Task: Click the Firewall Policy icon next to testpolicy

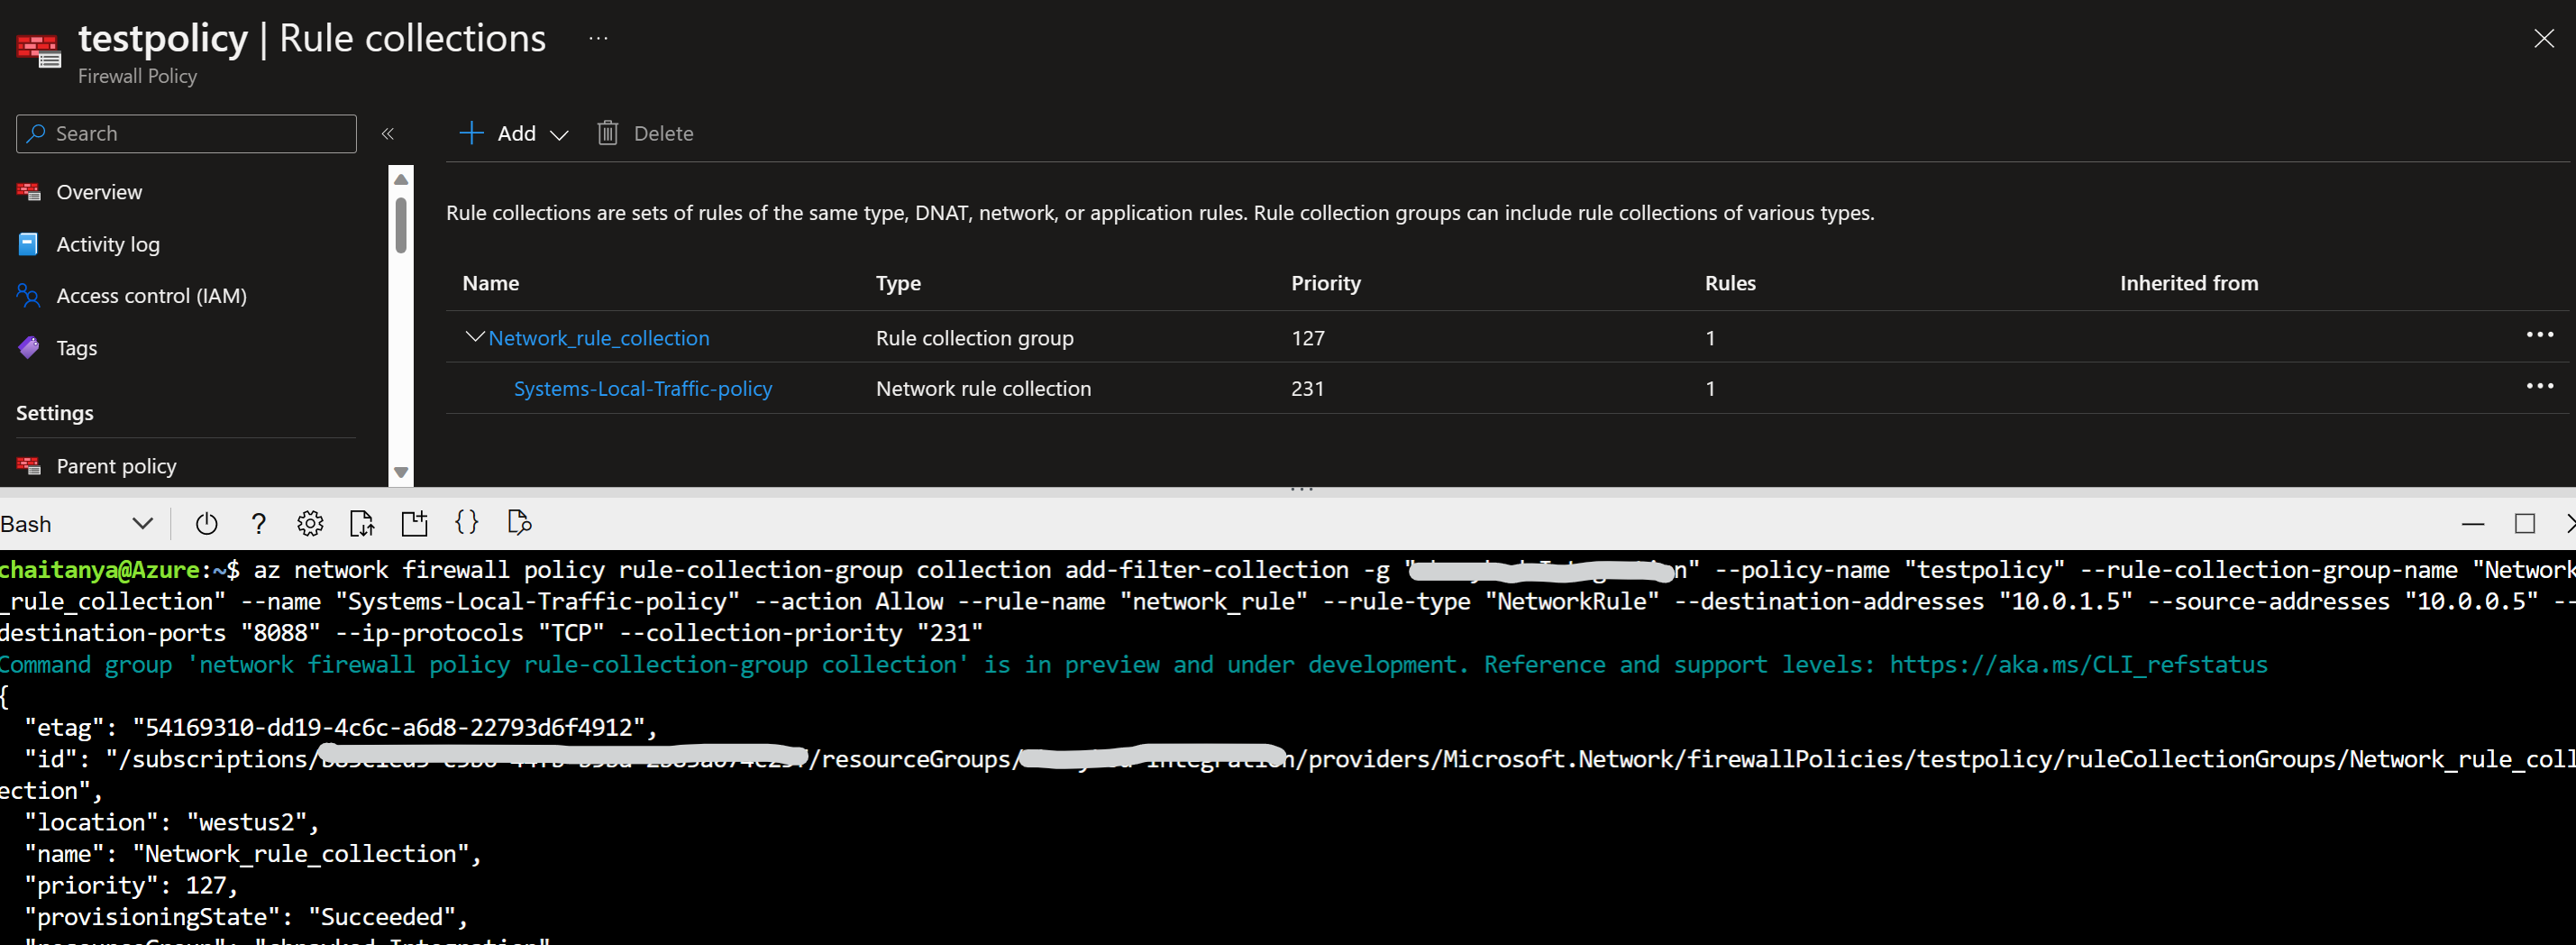Action: (x=38, y=48)
